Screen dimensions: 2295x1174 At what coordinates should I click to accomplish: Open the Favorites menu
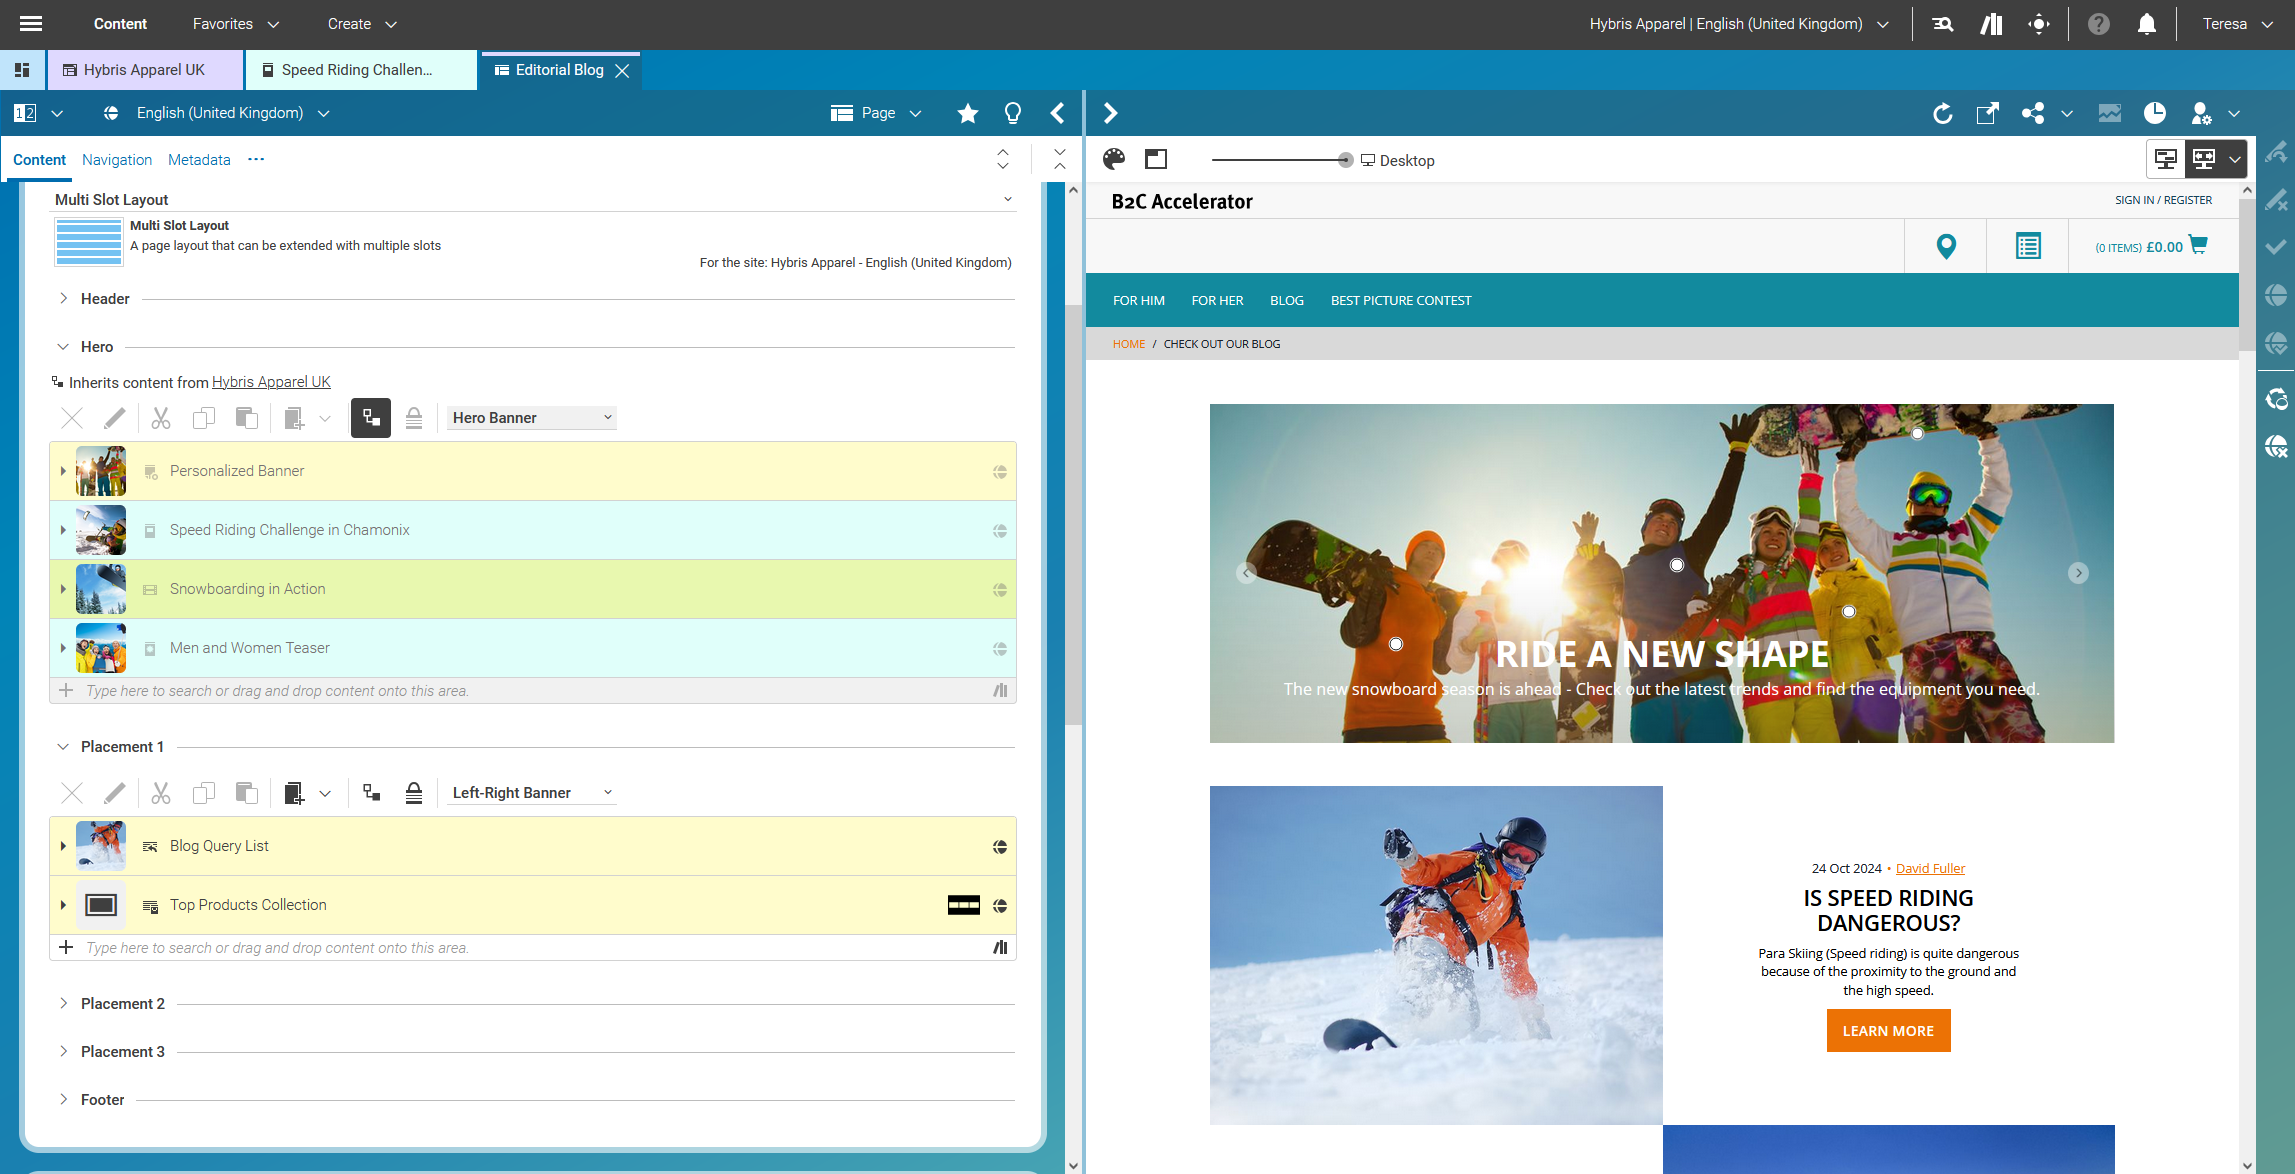[235, 24]
